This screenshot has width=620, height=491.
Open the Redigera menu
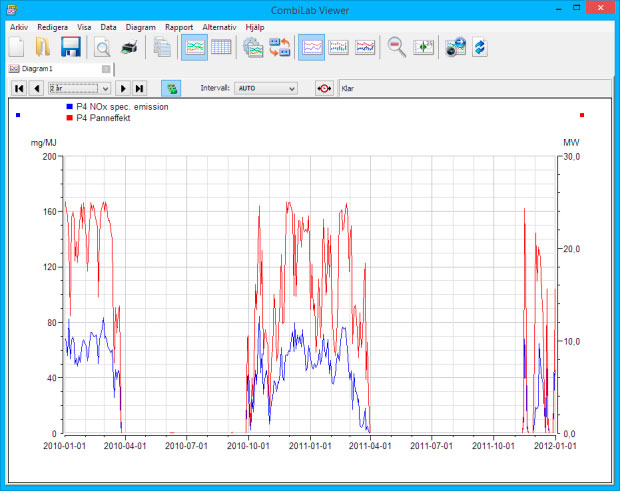click(x=52, y=27)
